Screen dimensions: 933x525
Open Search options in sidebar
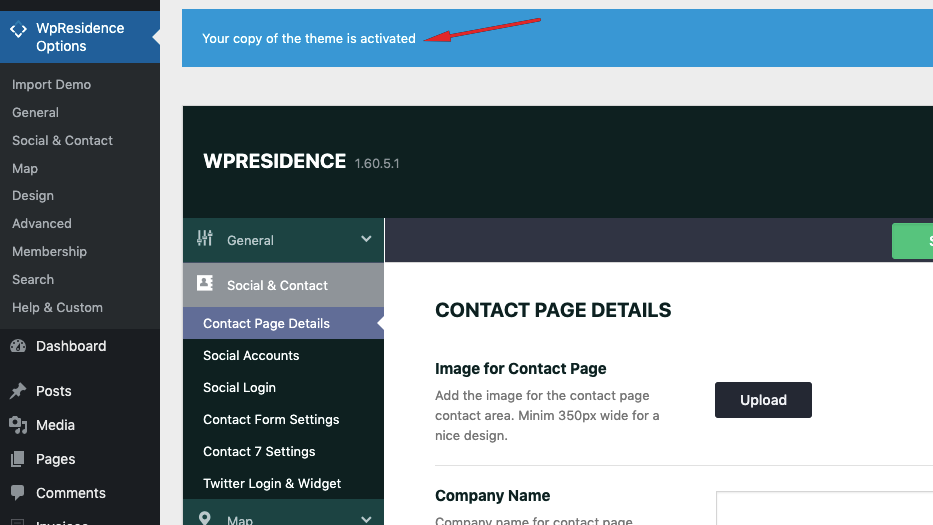(x=33, y=279)
